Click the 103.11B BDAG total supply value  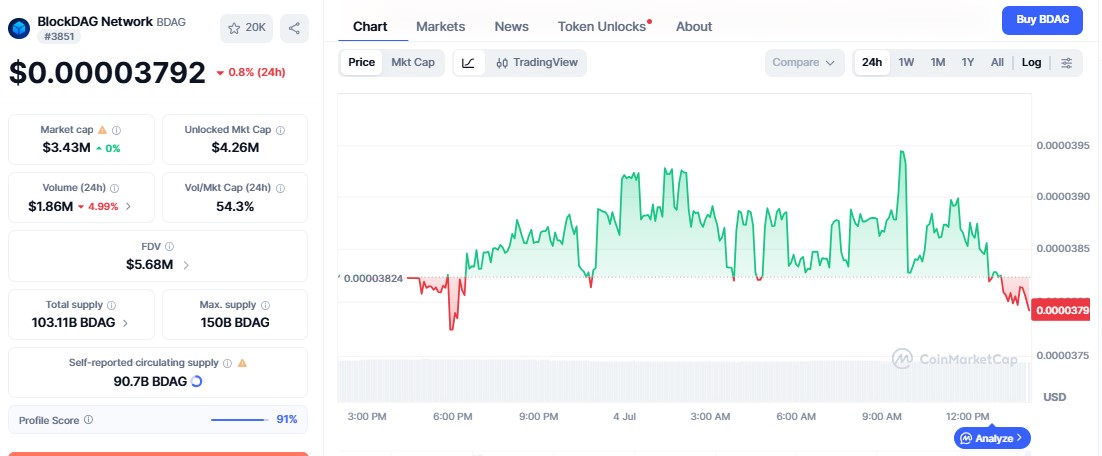tap(74, 323)
